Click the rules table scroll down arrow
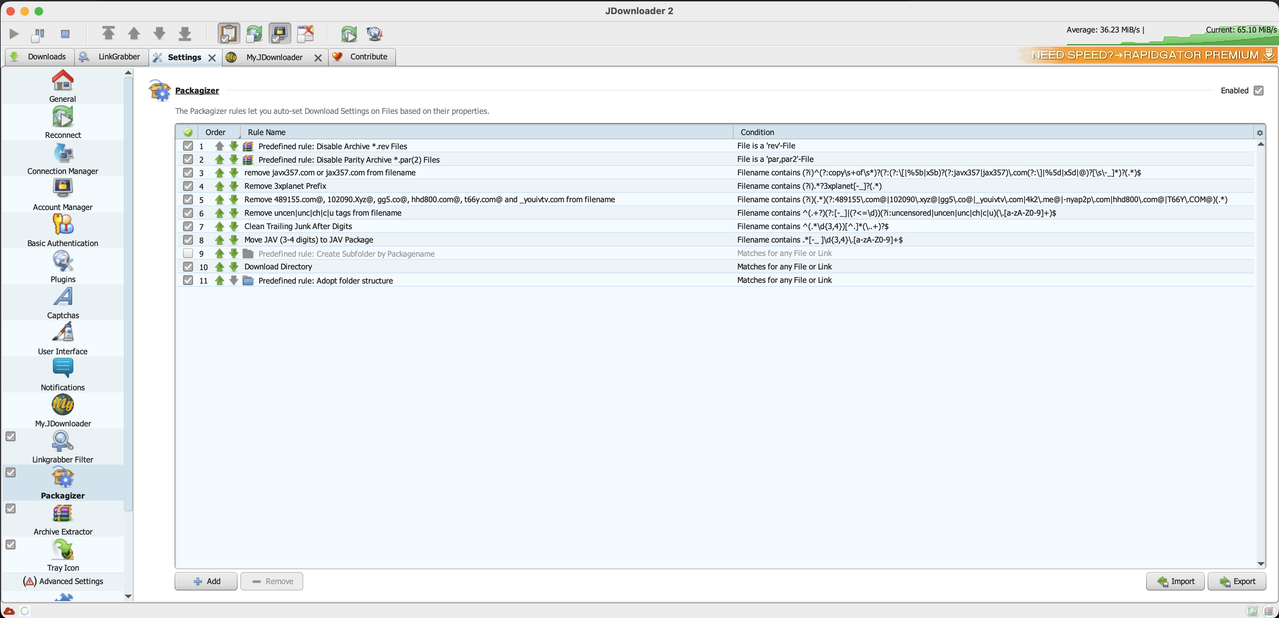Viewport: 1279px width, 618px height. pos(1260,564)
